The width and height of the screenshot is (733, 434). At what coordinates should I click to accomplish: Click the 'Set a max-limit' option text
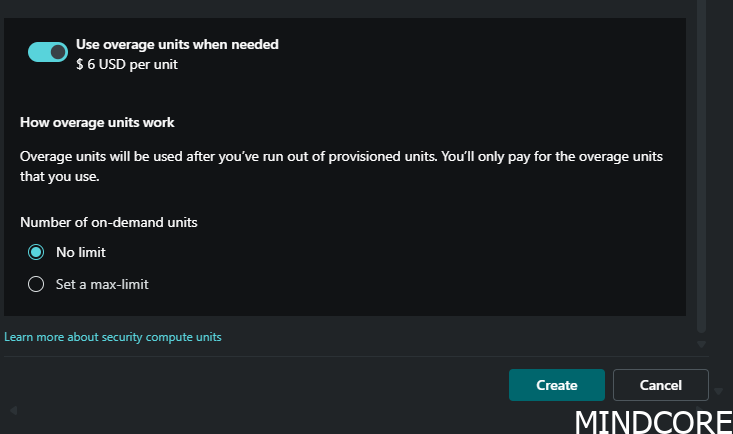pyautogui.click(x=102, y=284)
